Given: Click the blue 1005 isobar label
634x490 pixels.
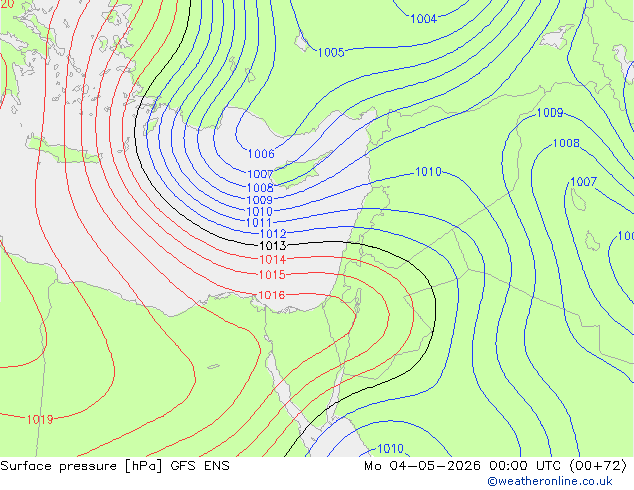Looking at the screenshot, I should point(331,53).
